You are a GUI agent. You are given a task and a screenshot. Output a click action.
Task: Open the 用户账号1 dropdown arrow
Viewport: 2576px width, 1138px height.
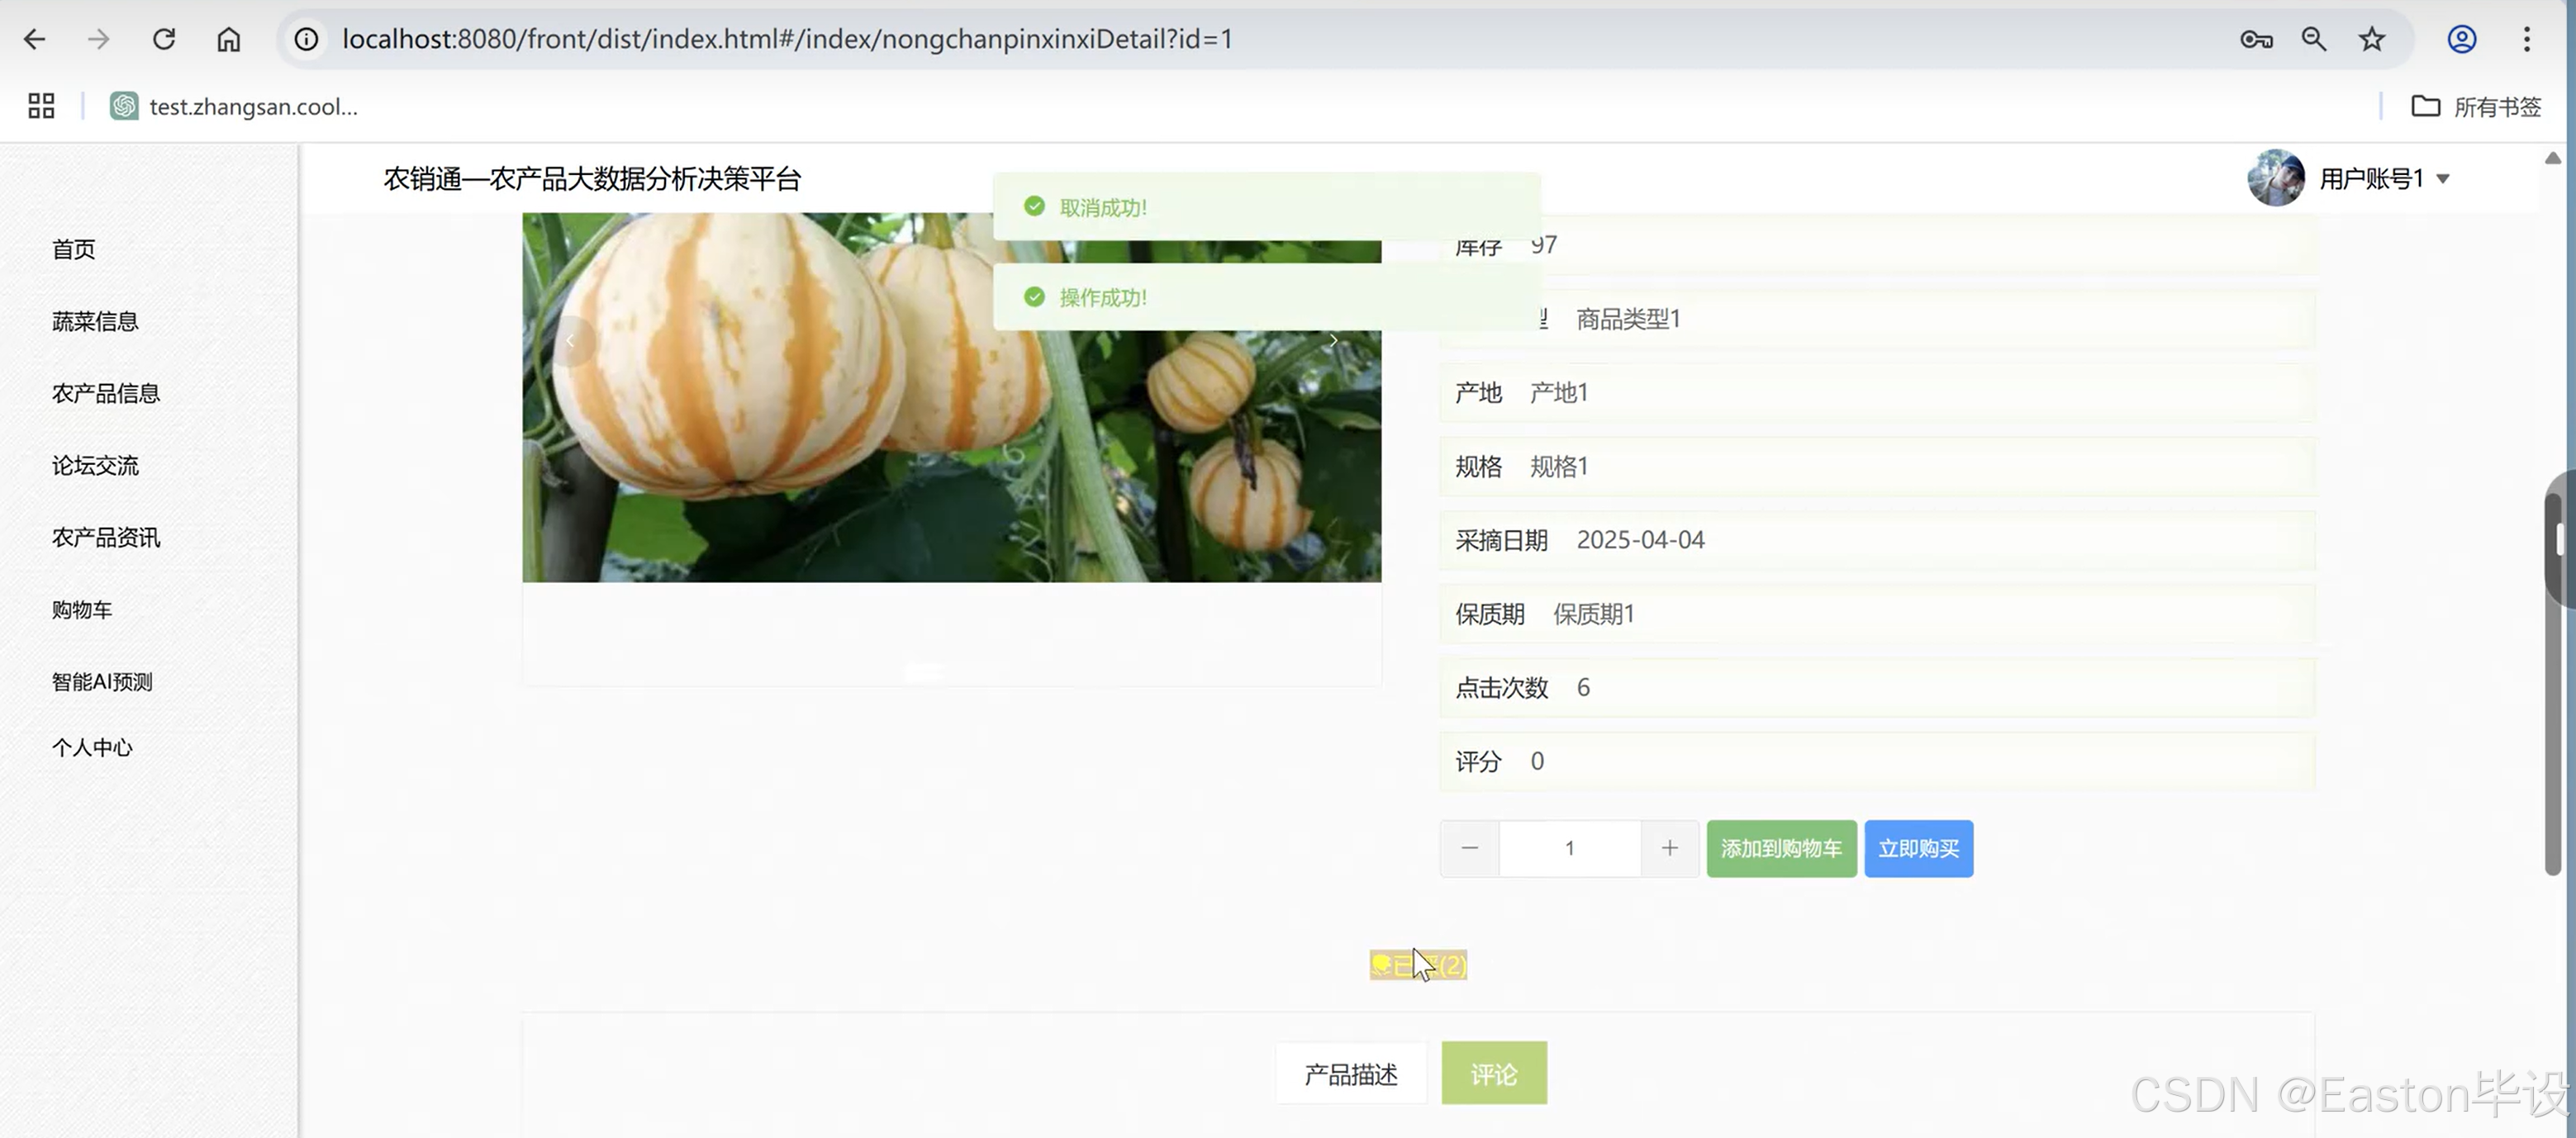point(2443,179)
